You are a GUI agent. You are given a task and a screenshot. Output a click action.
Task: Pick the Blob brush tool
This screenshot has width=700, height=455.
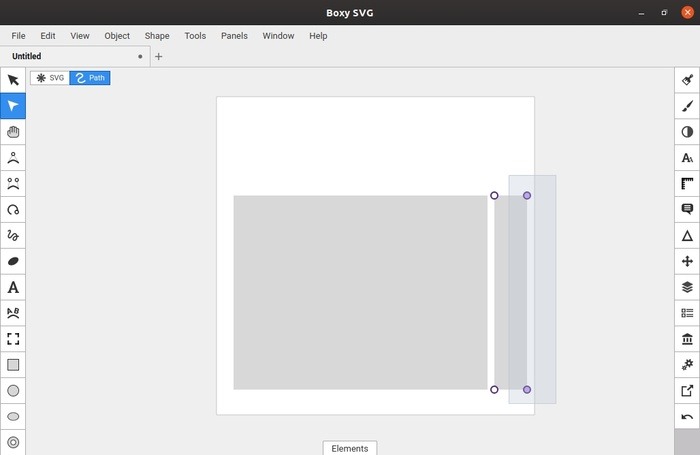point(13,261)
